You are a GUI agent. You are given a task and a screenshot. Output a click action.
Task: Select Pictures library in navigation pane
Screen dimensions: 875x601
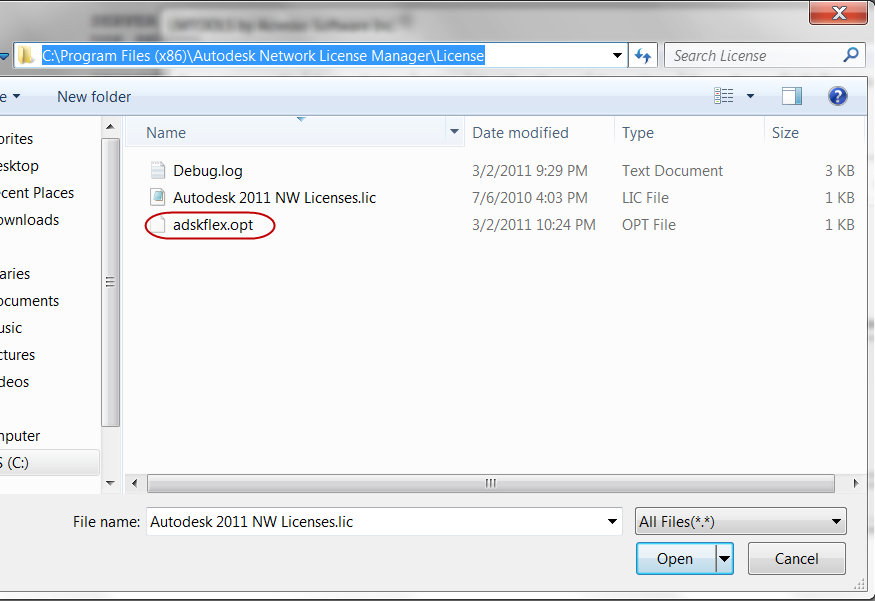pyautogui.click(x=17, y=355)
